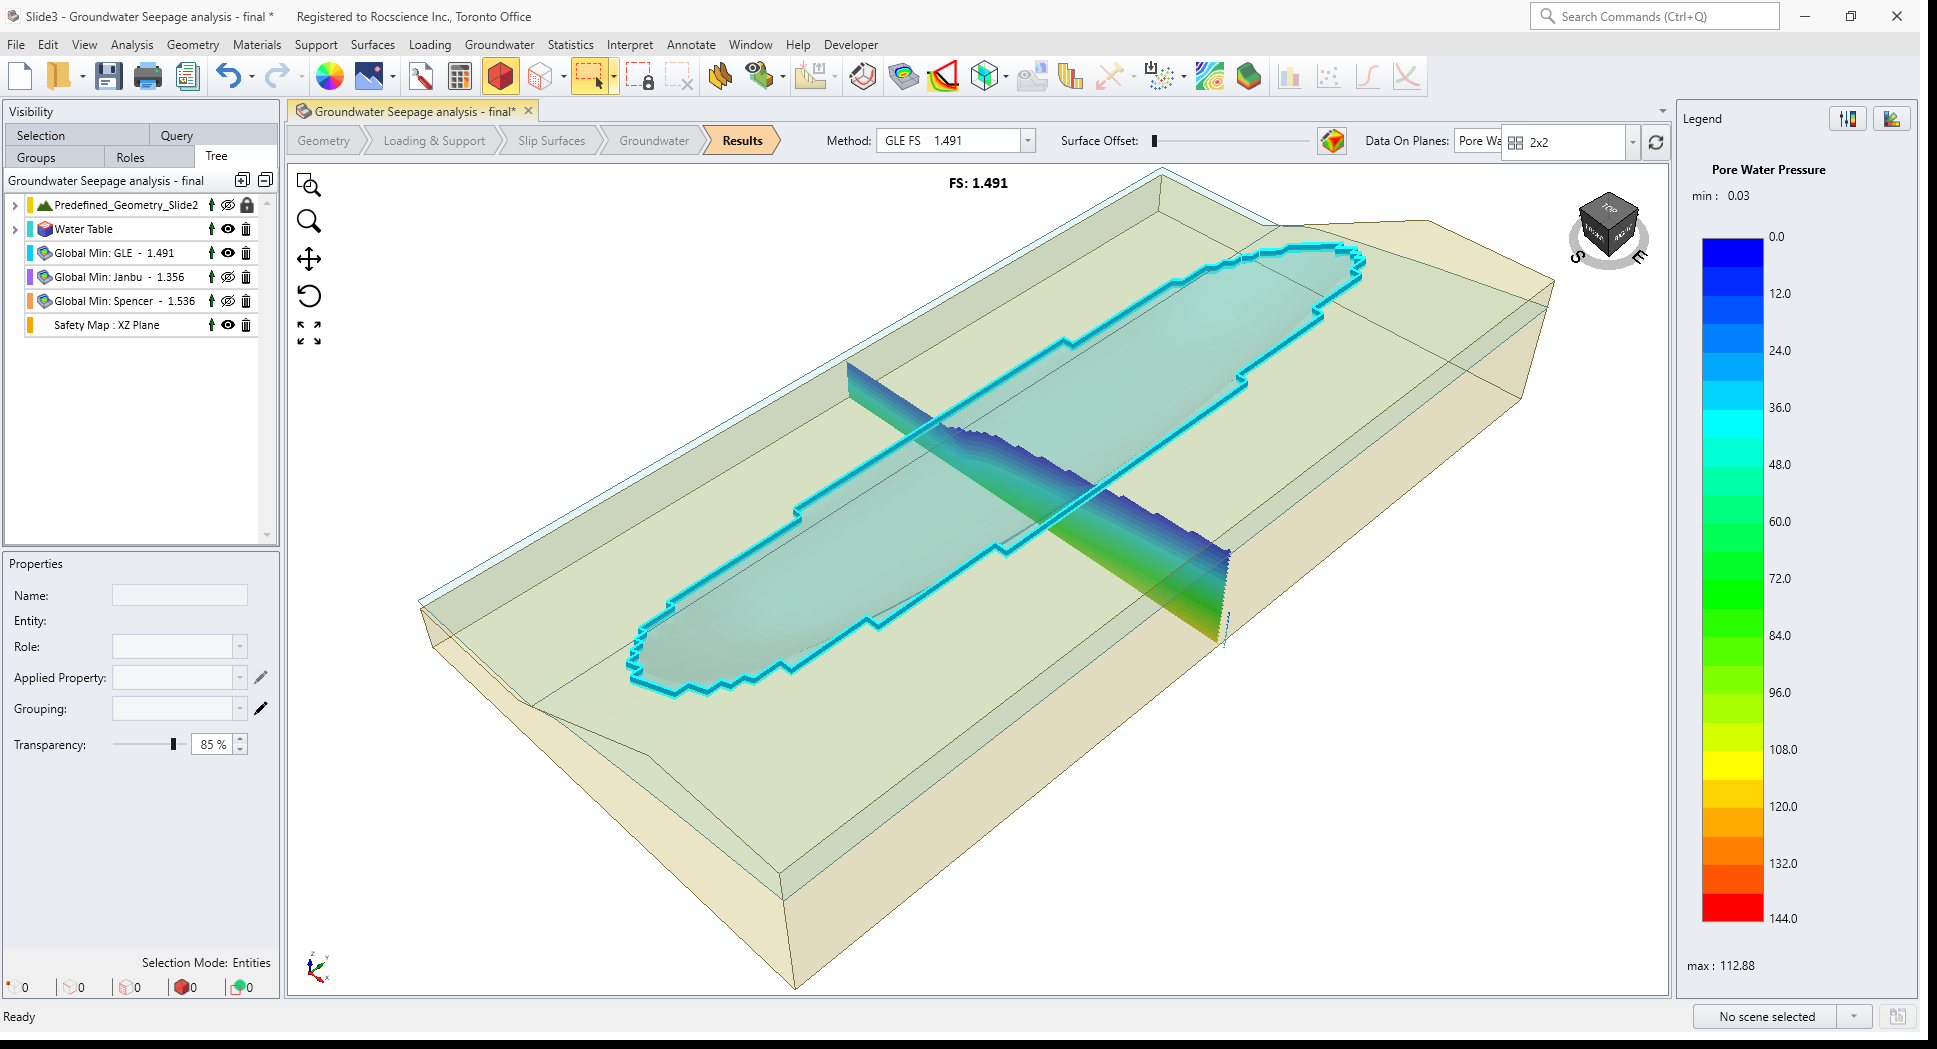The height and width of the screenshot is (1049, 1937).
Task: Expand the Water Table tree node
Action: (x=14, y=229)
